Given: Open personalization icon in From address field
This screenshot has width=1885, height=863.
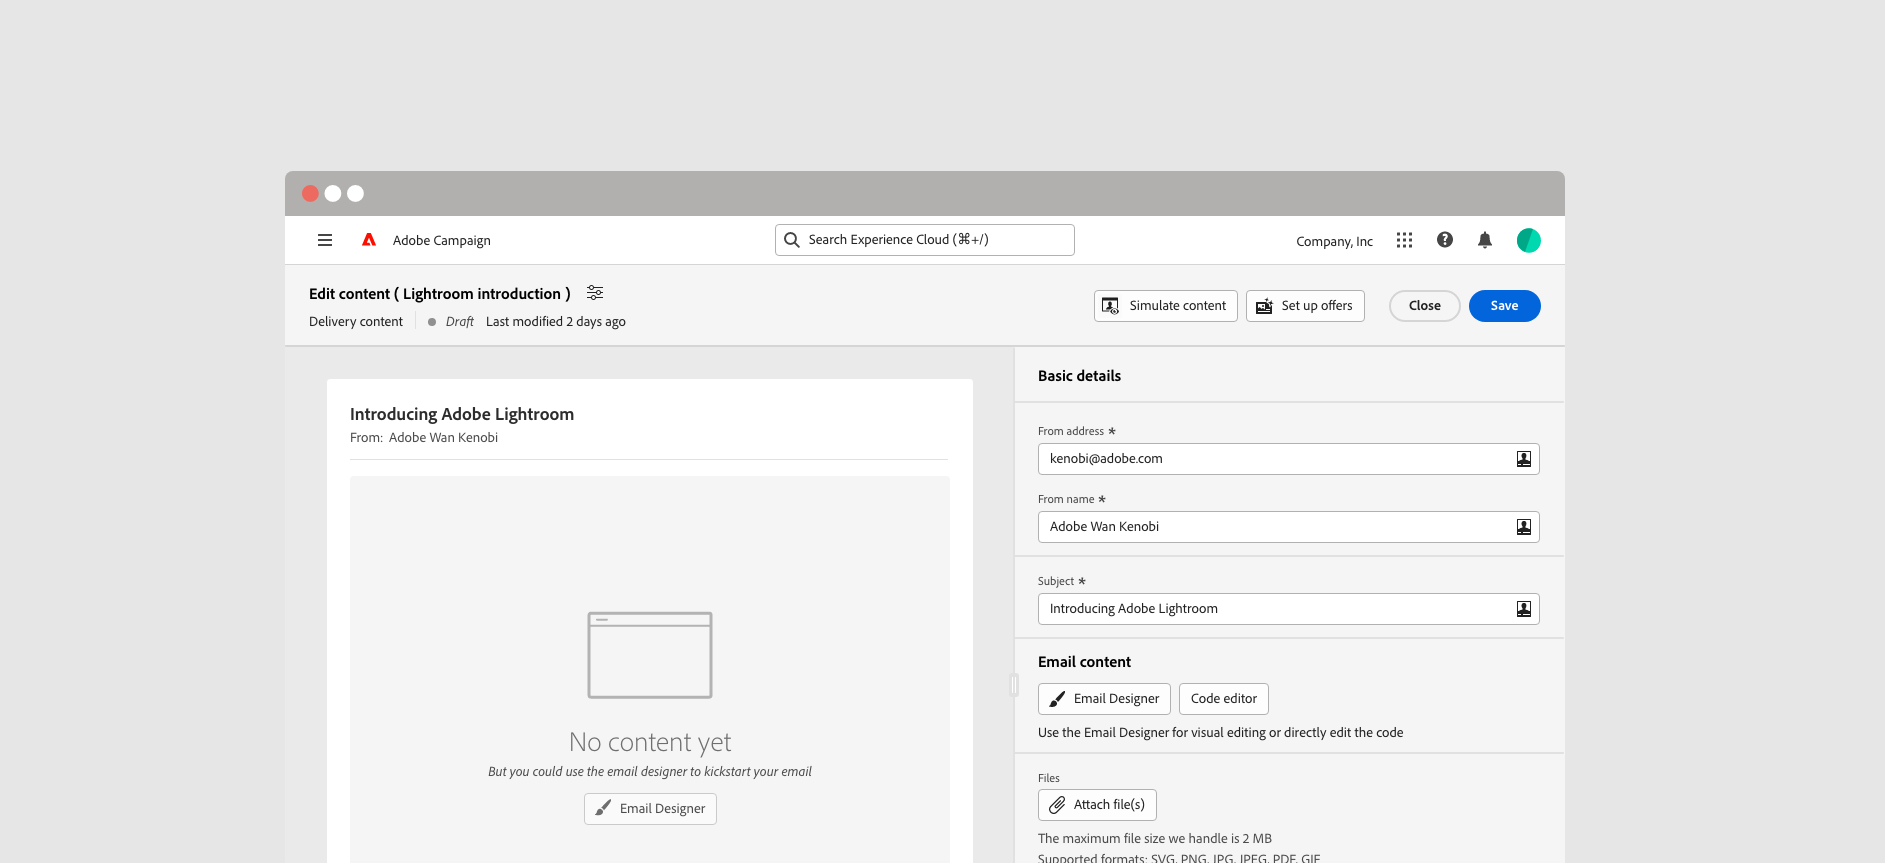Looking at the screenshot, I should [x=1524, y=459].
